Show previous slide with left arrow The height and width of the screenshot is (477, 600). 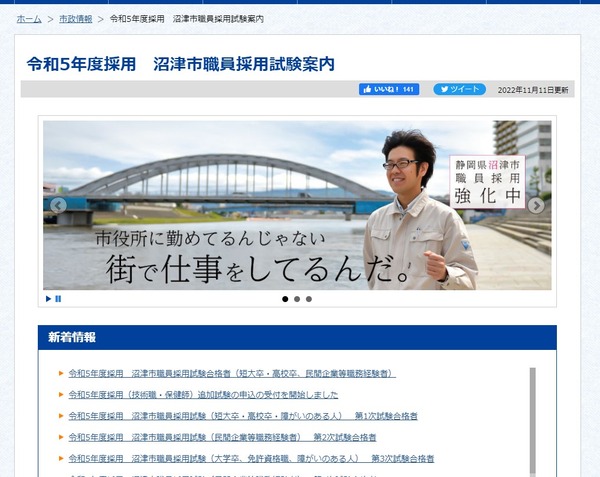58,205
